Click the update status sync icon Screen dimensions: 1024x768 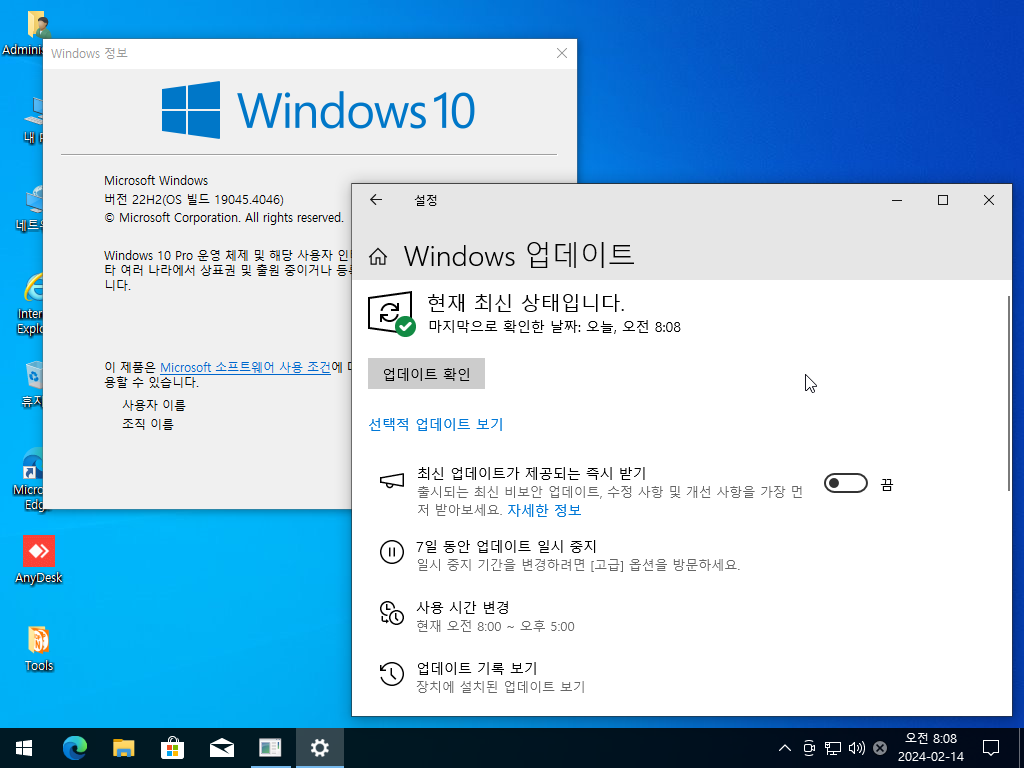click(391, 313)
